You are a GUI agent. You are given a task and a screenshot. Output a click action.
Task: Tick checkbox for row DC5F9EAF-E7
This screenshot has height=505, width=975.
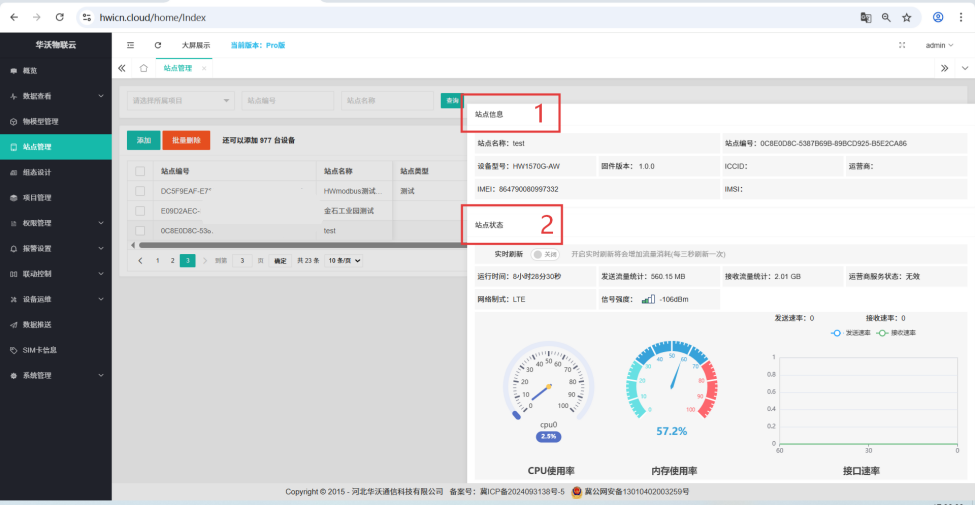pyautogui.click(x=140, y=191)
